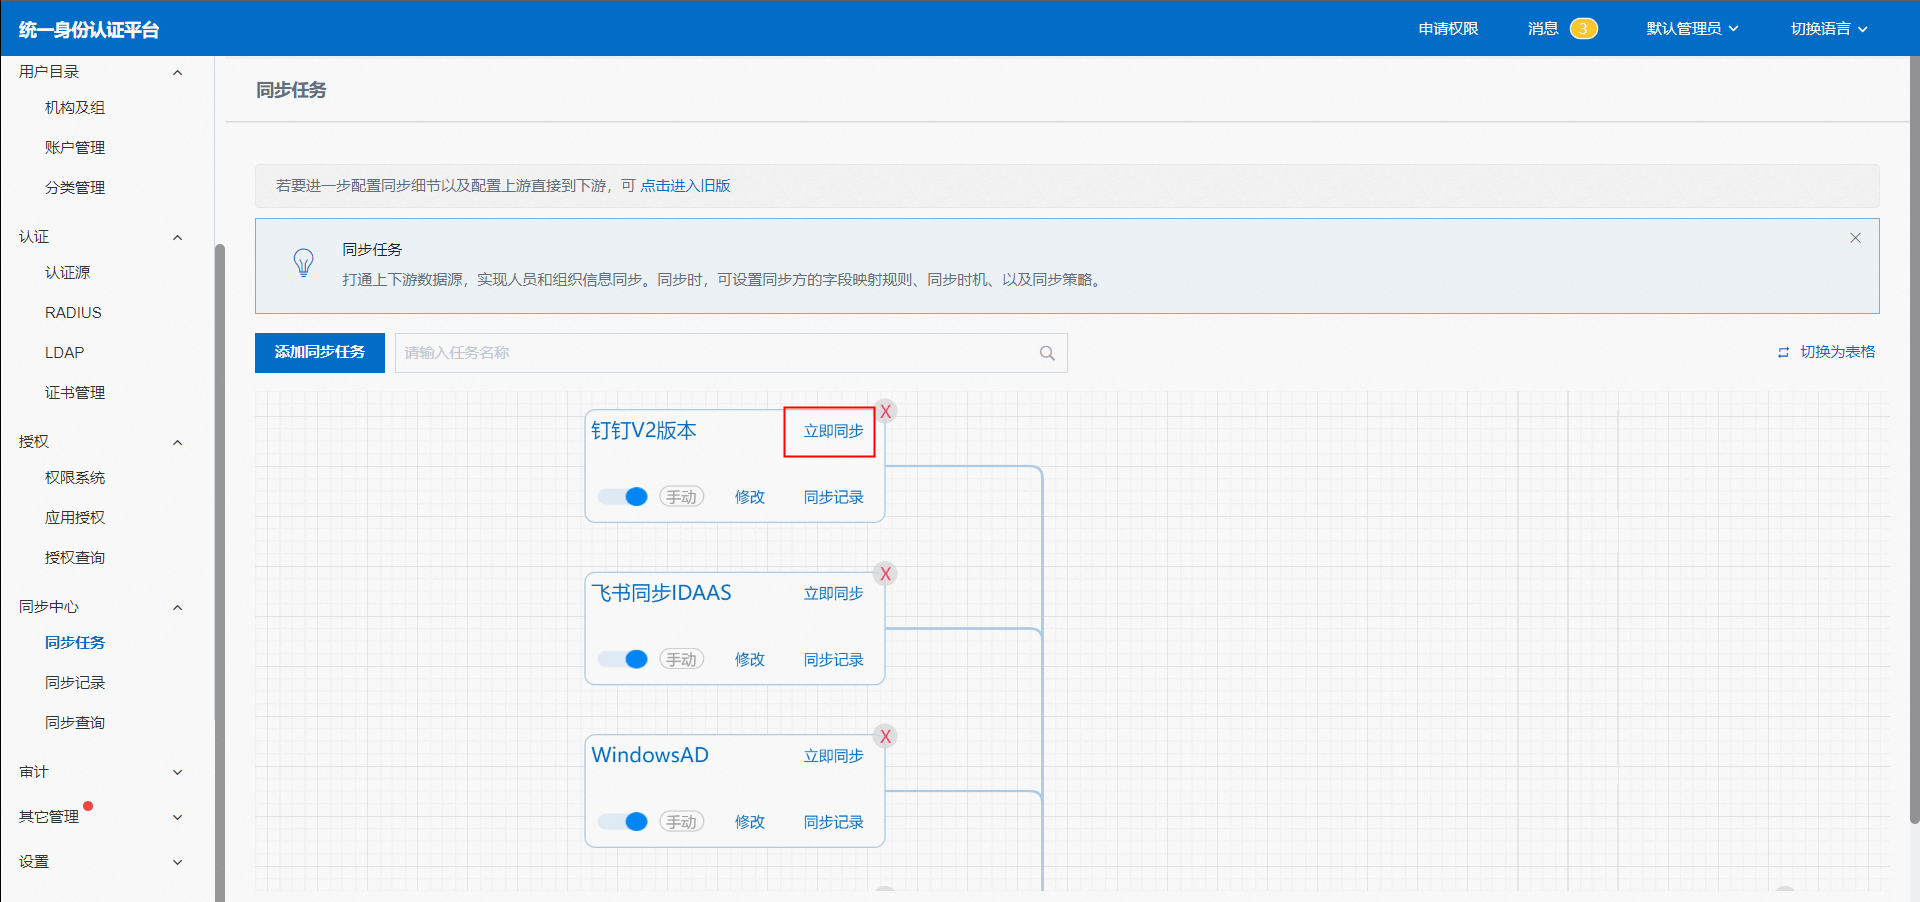Click the switch-view icon beside 切换为表格
Image resolution: width=1920 pixels, height=902 pixels.
1783,353
